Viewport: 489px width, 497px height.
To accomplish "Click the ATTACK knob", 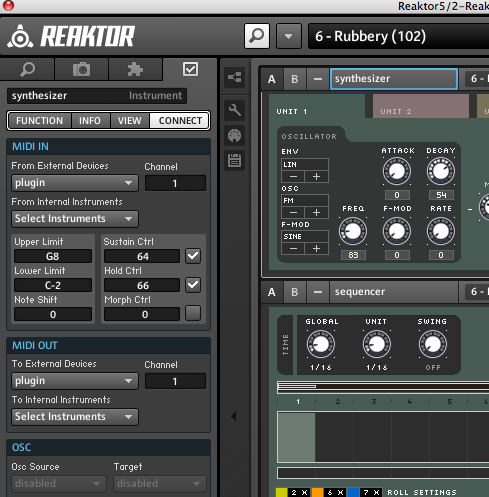I will (397, 171).
